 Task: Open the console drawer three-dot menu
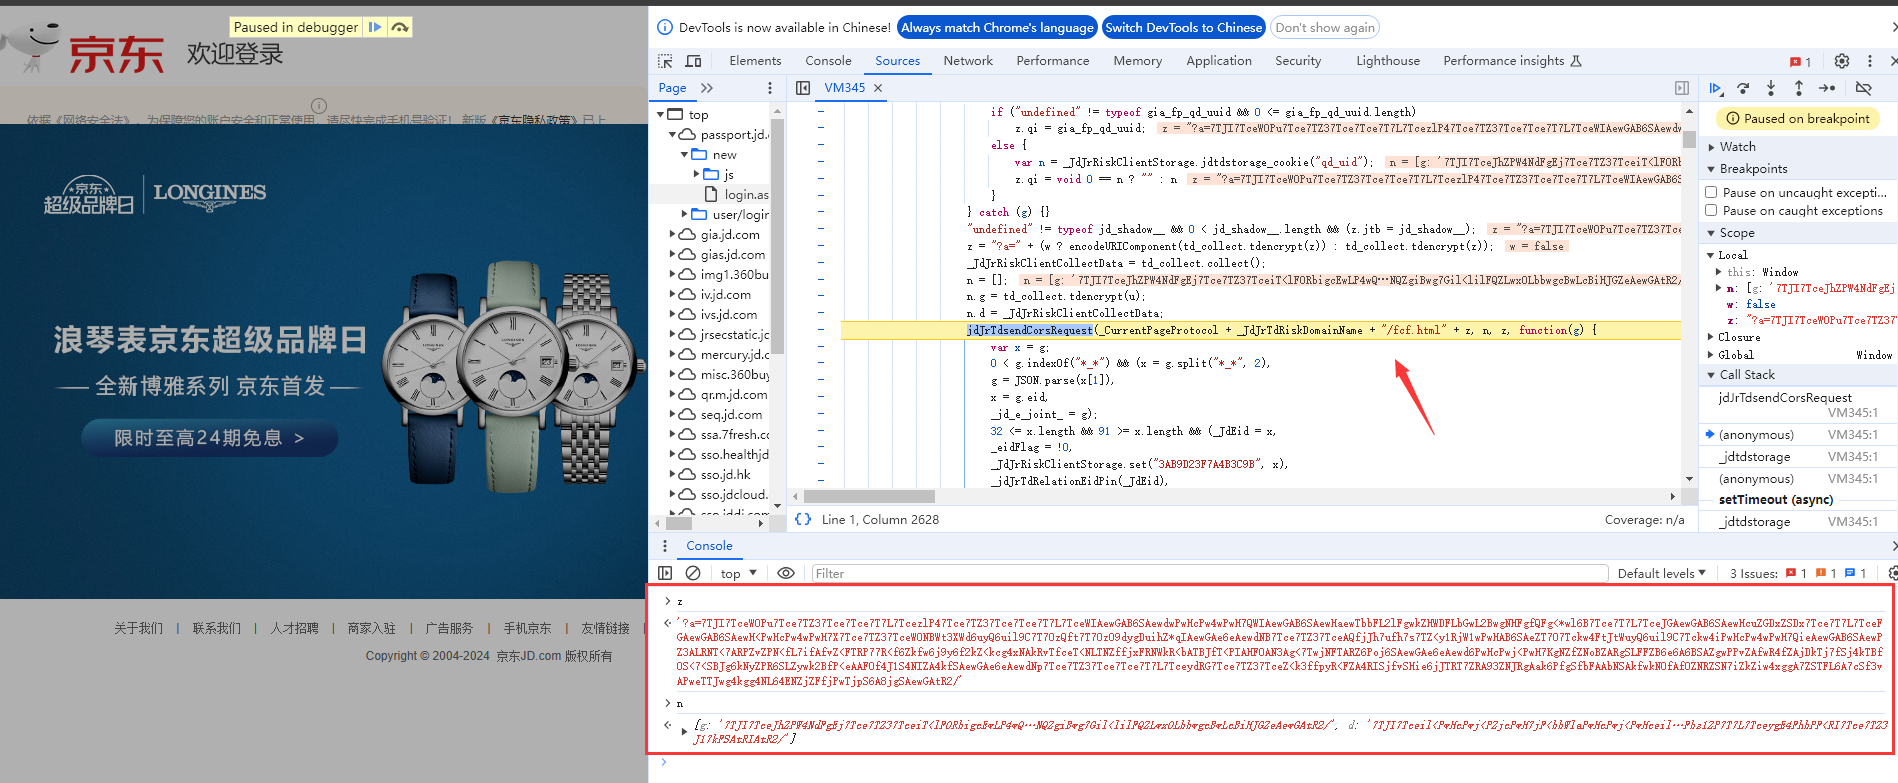[665, 546]
